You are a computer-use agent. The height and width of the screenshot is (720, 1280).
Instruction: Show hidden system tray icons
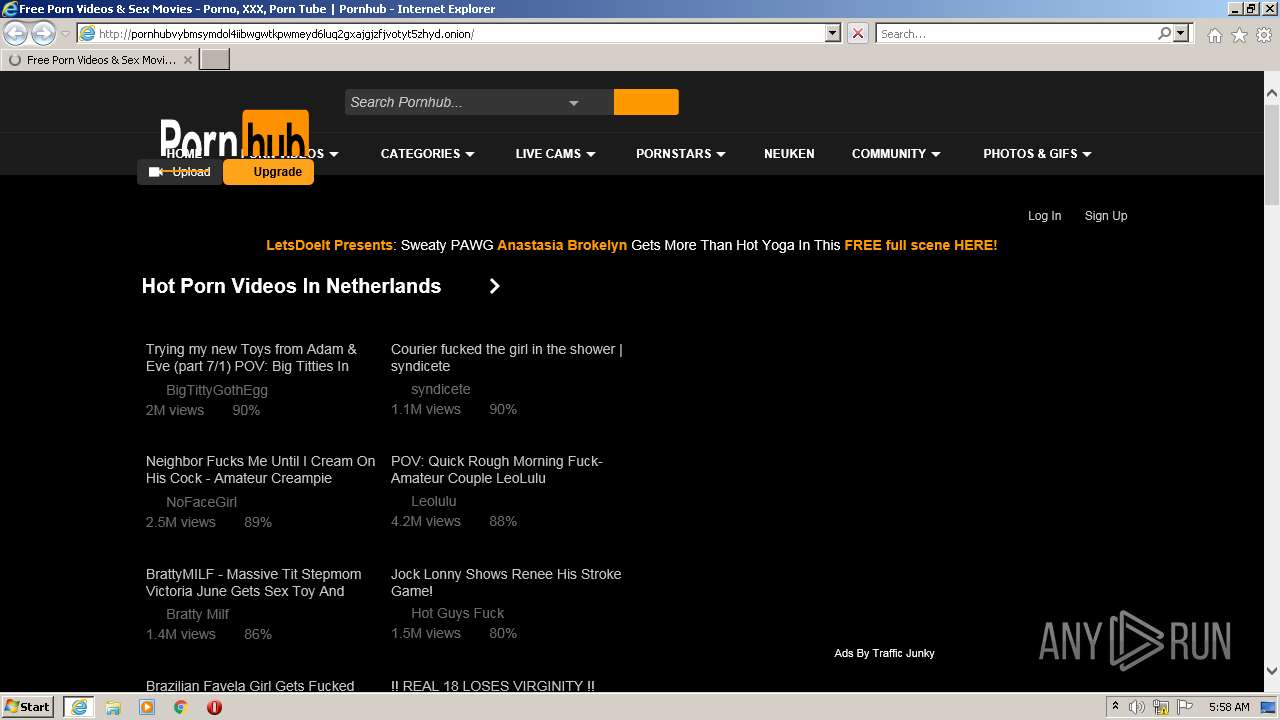coord(1115,706)
